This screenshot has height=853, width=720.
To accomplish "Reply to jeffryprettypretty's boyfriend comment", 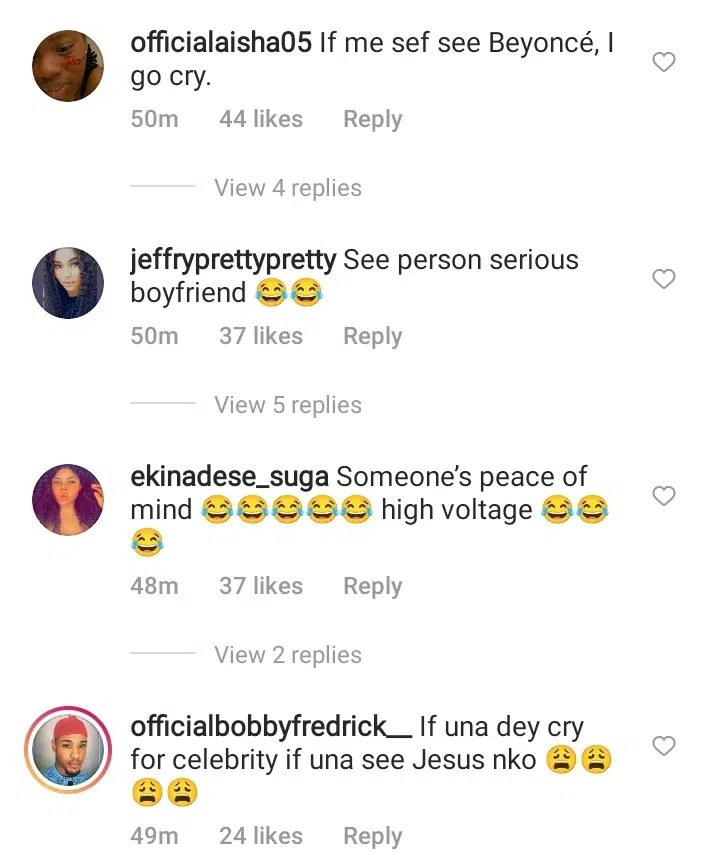I will (373, 336).
